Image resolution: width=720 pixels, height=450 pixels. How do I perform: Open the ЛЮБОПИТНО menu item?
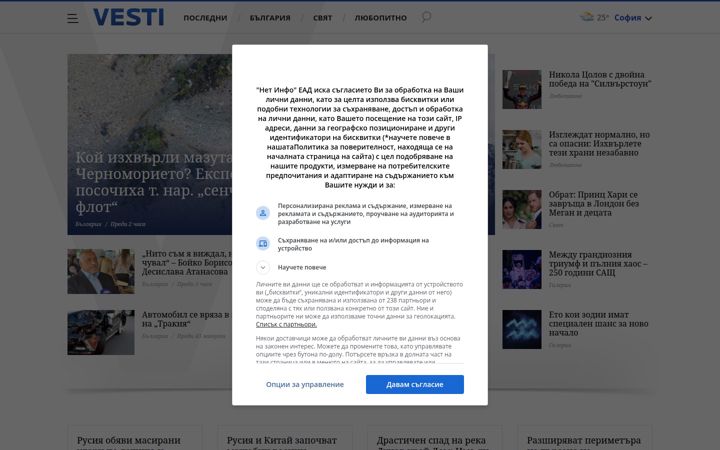pyautogui.click(x=381, y=18)
